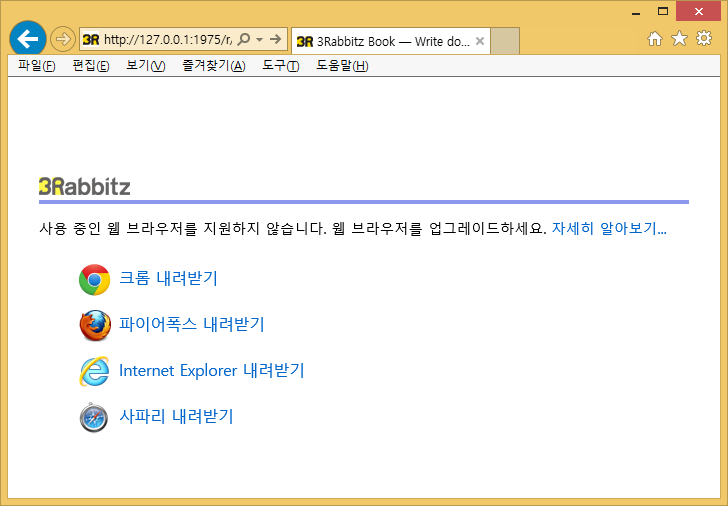Open a new blank tab
The image size is (728, 506).
(505, 41)
